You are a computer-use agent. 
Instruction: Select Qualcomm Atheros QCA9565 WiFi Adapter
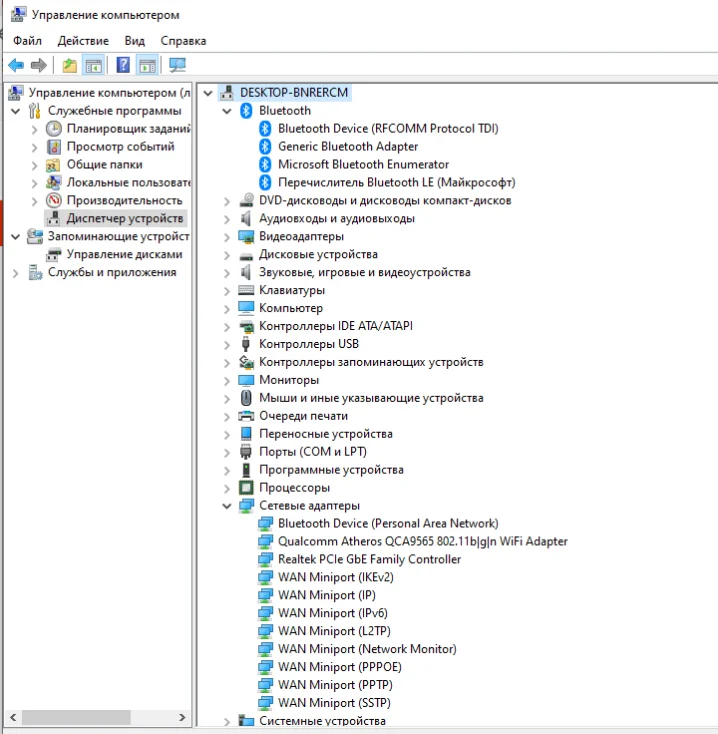click(423, 542)
